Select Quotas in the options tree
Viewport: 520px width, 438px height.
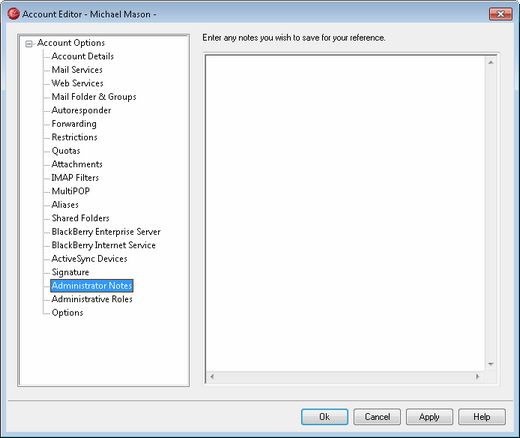(x=66, y=151)
